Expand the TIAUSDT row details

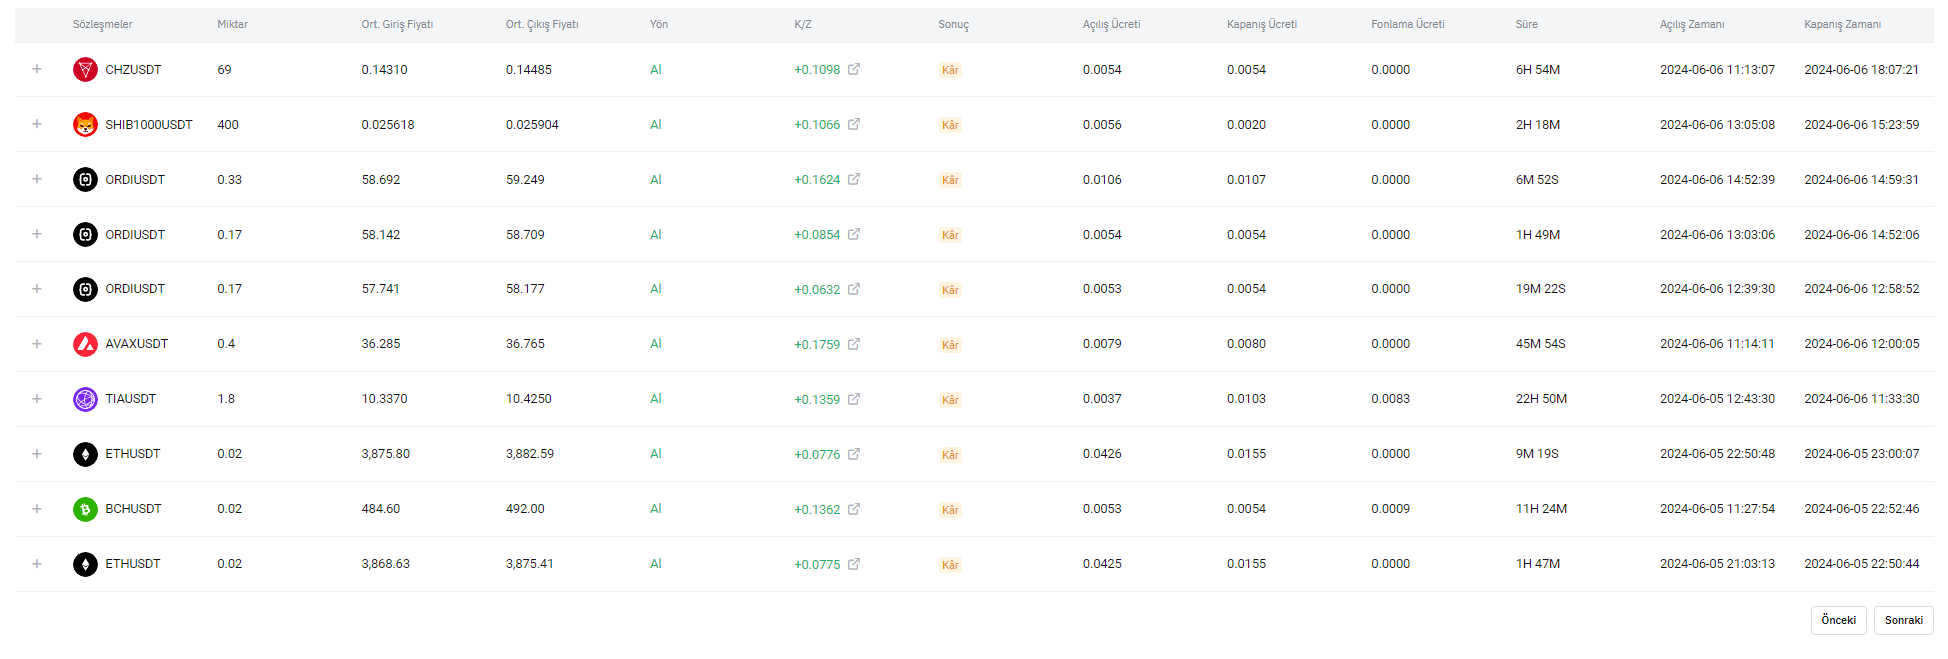coord(37,399)
